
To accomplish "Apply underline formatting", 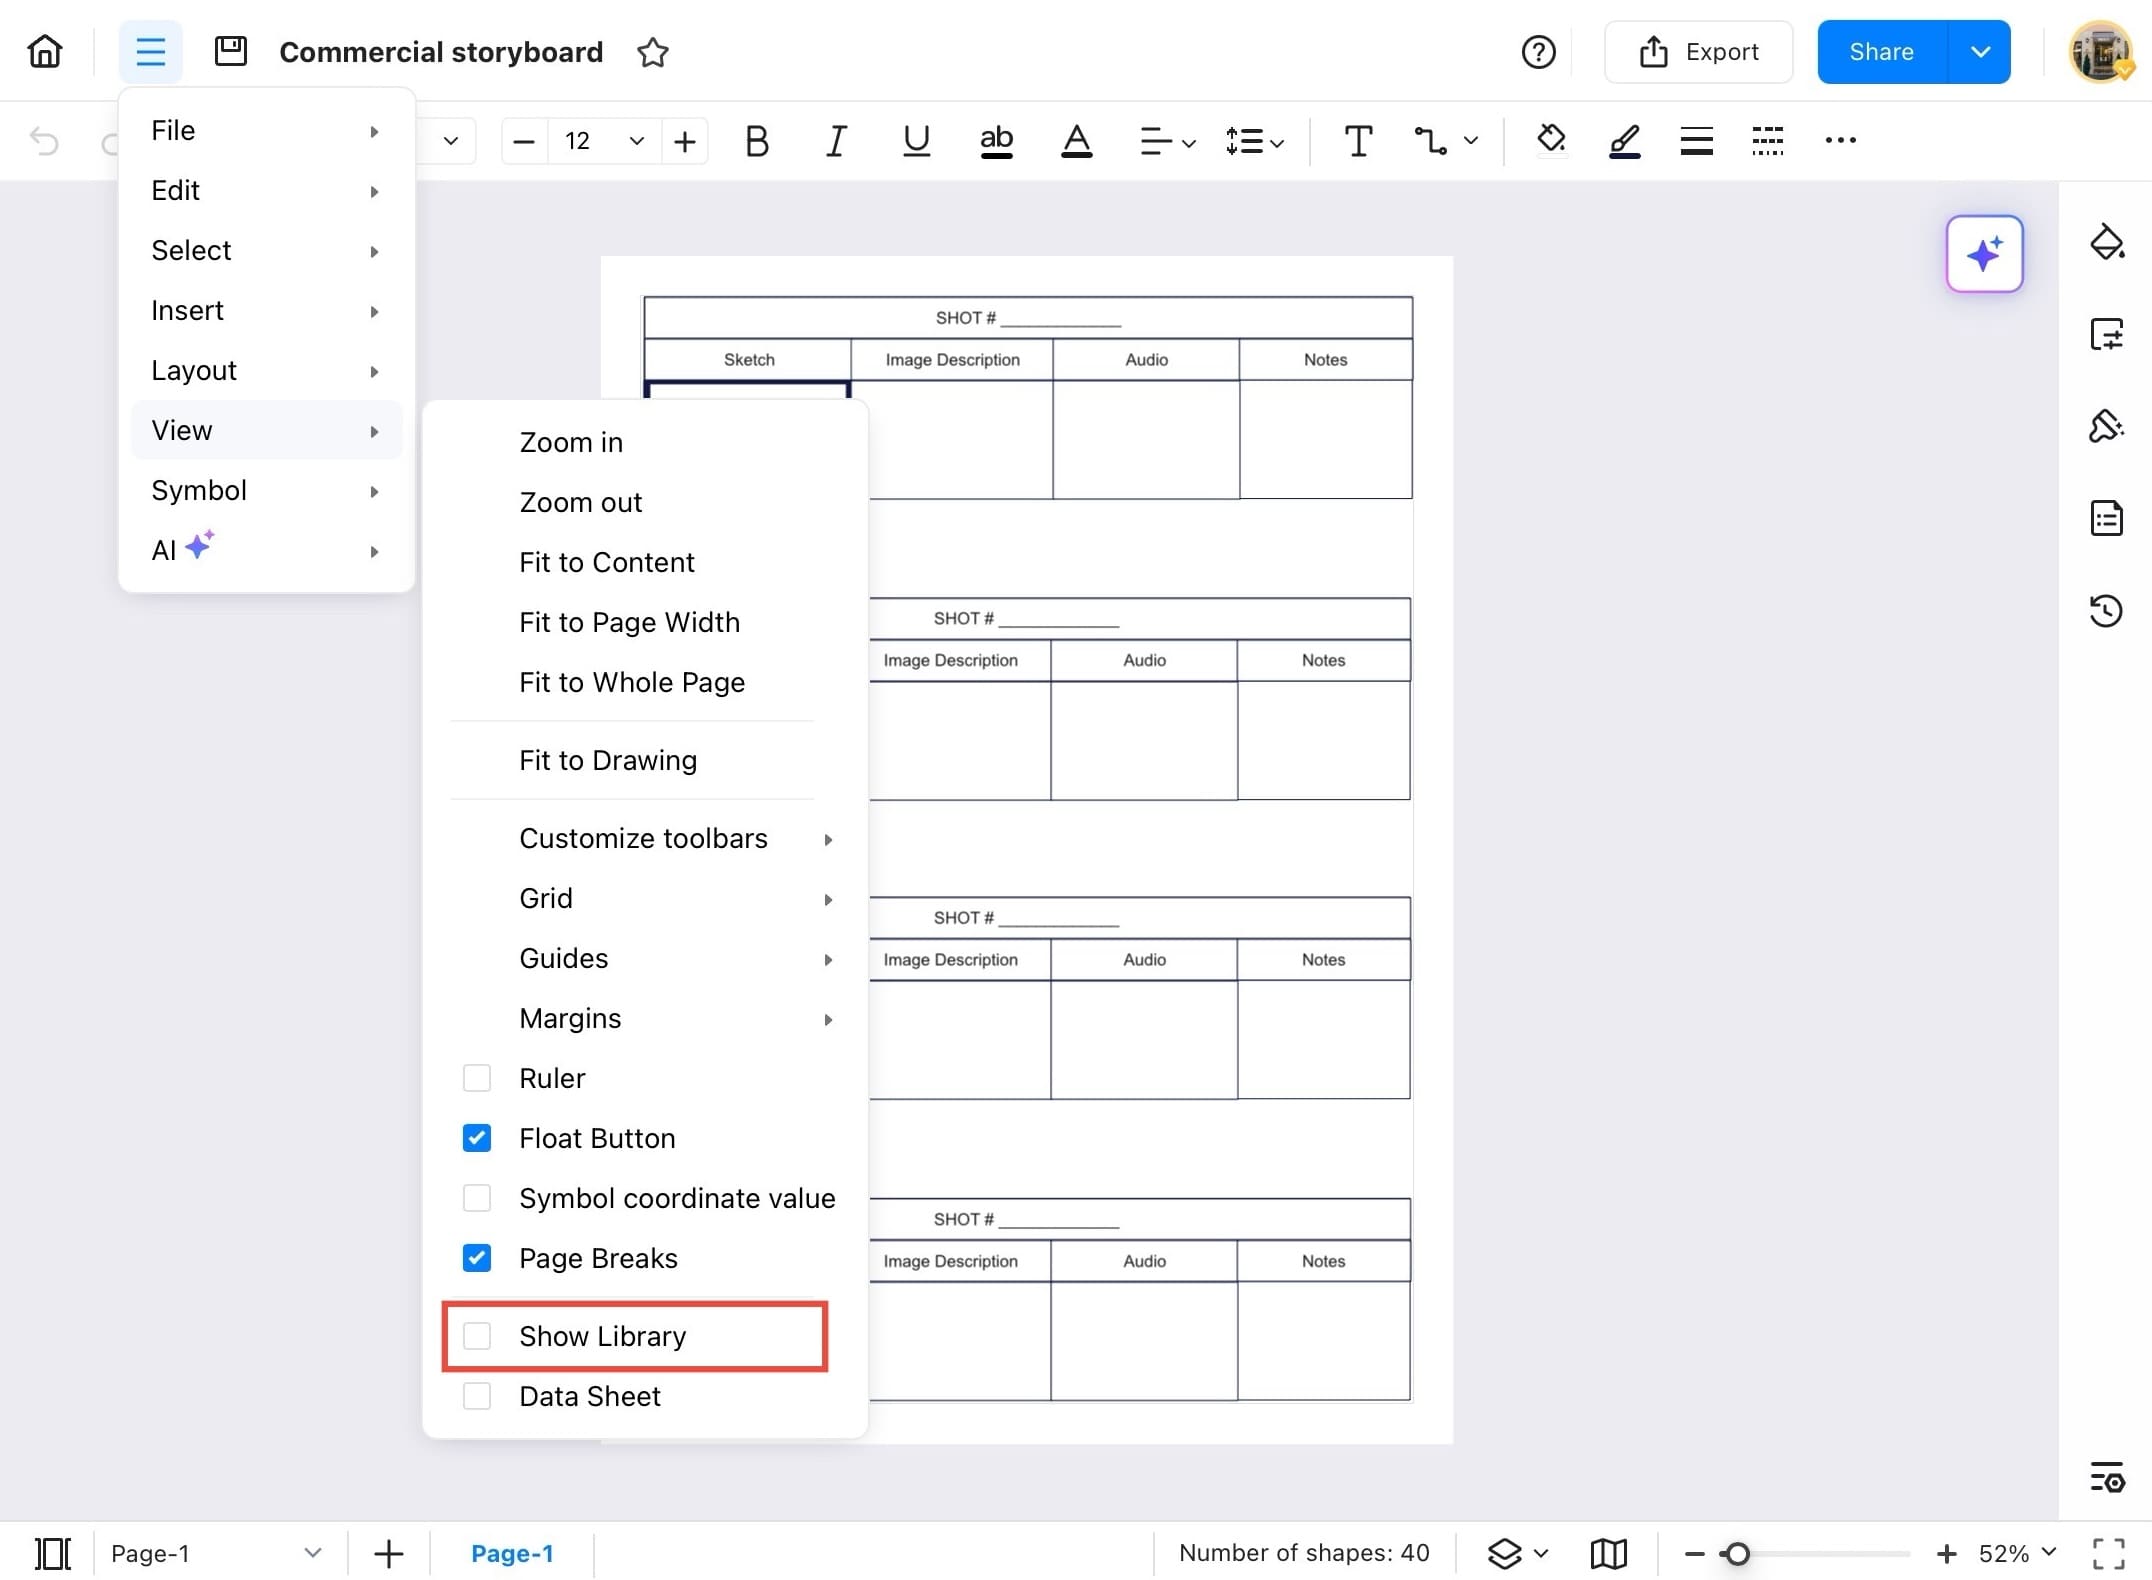I will pos(916,141).
